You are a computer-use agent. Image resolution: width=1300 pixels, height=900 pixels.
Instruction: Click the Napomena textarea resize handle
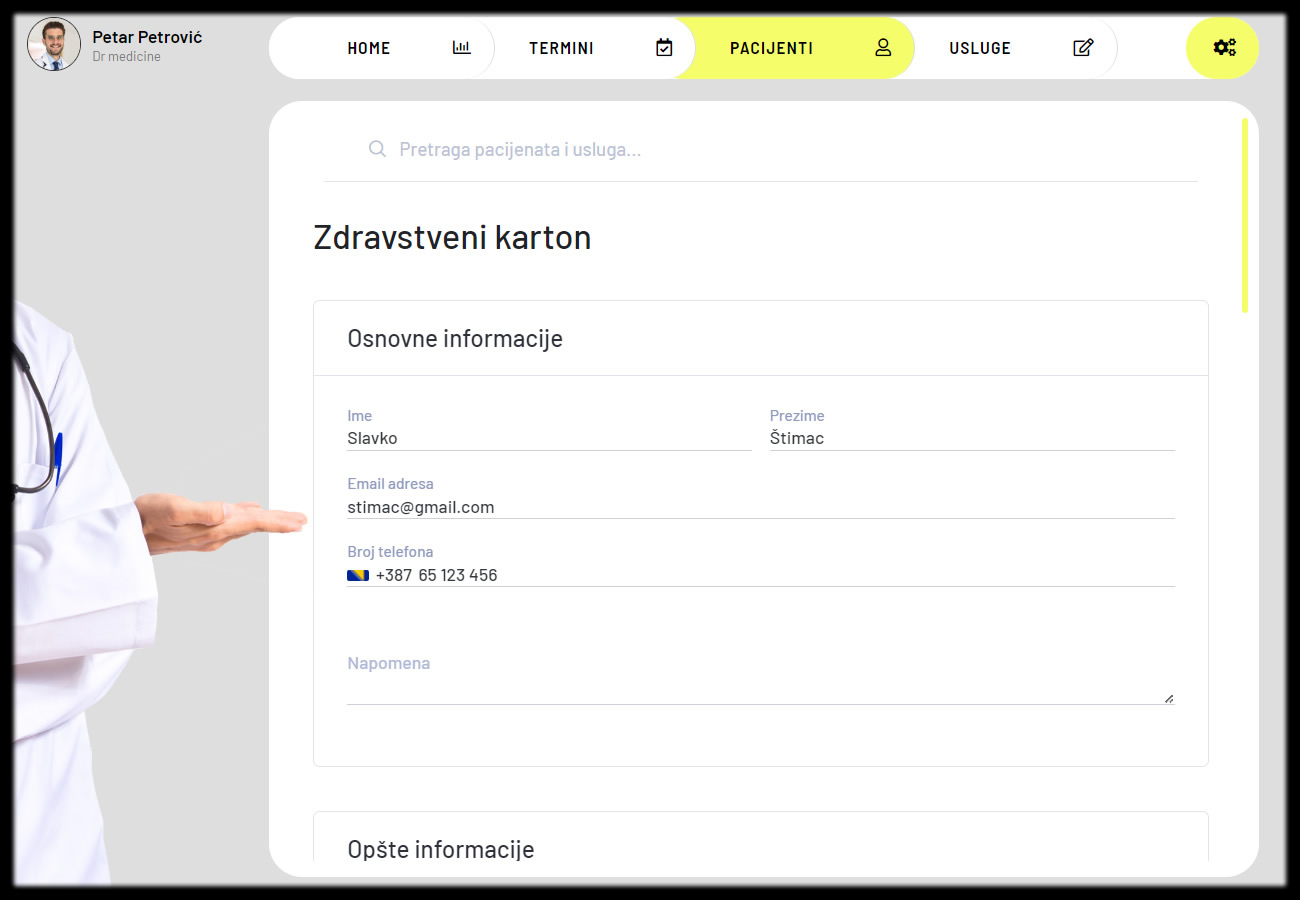pyautogui.click(x=1169, y=698)
